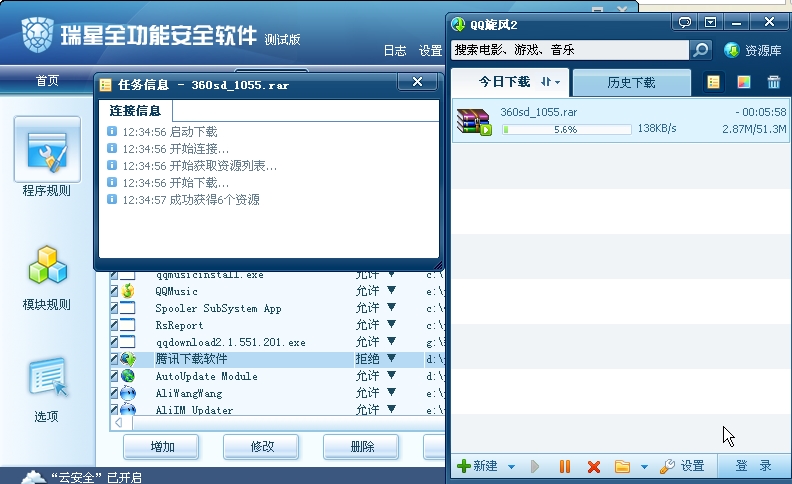The width and height of the screenshot is (792, 484).
Task: Toggle checkbox for qqmusicinstall.exe rule
Action: (x=114, y=275)
